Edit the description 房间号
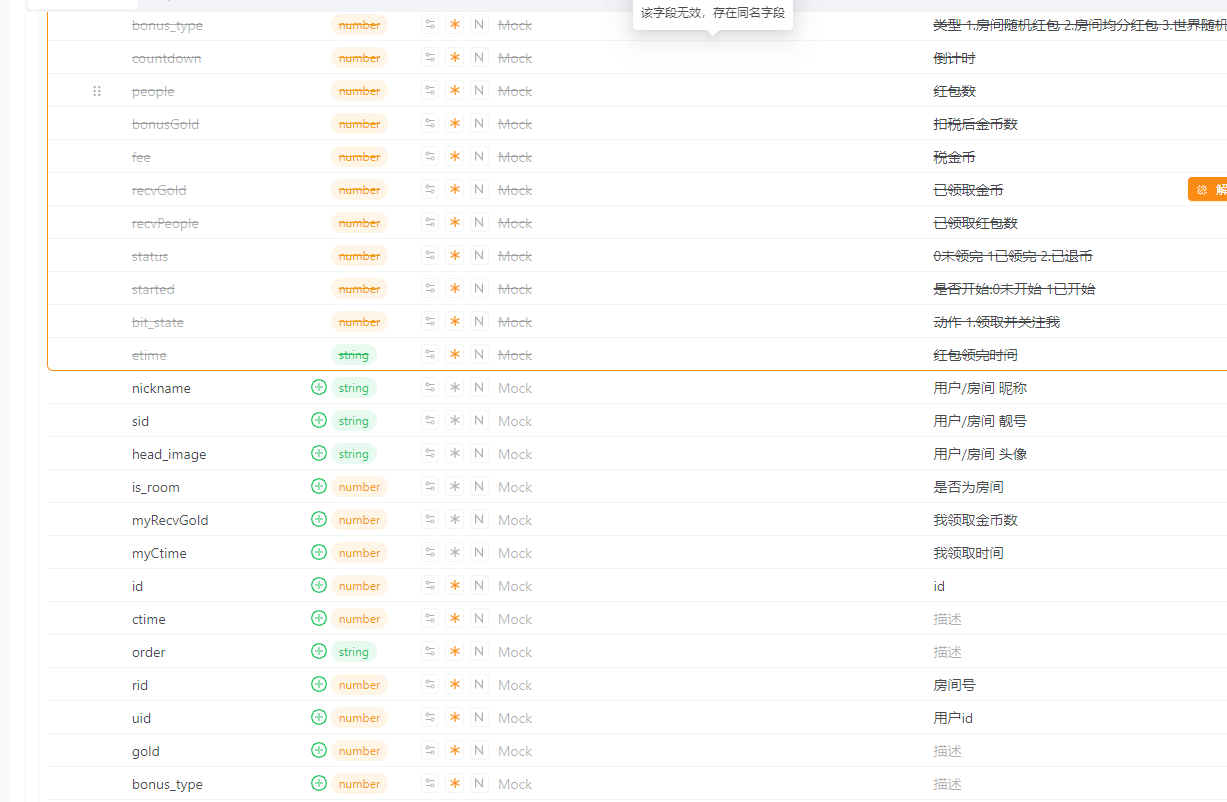 click(954, 684)
